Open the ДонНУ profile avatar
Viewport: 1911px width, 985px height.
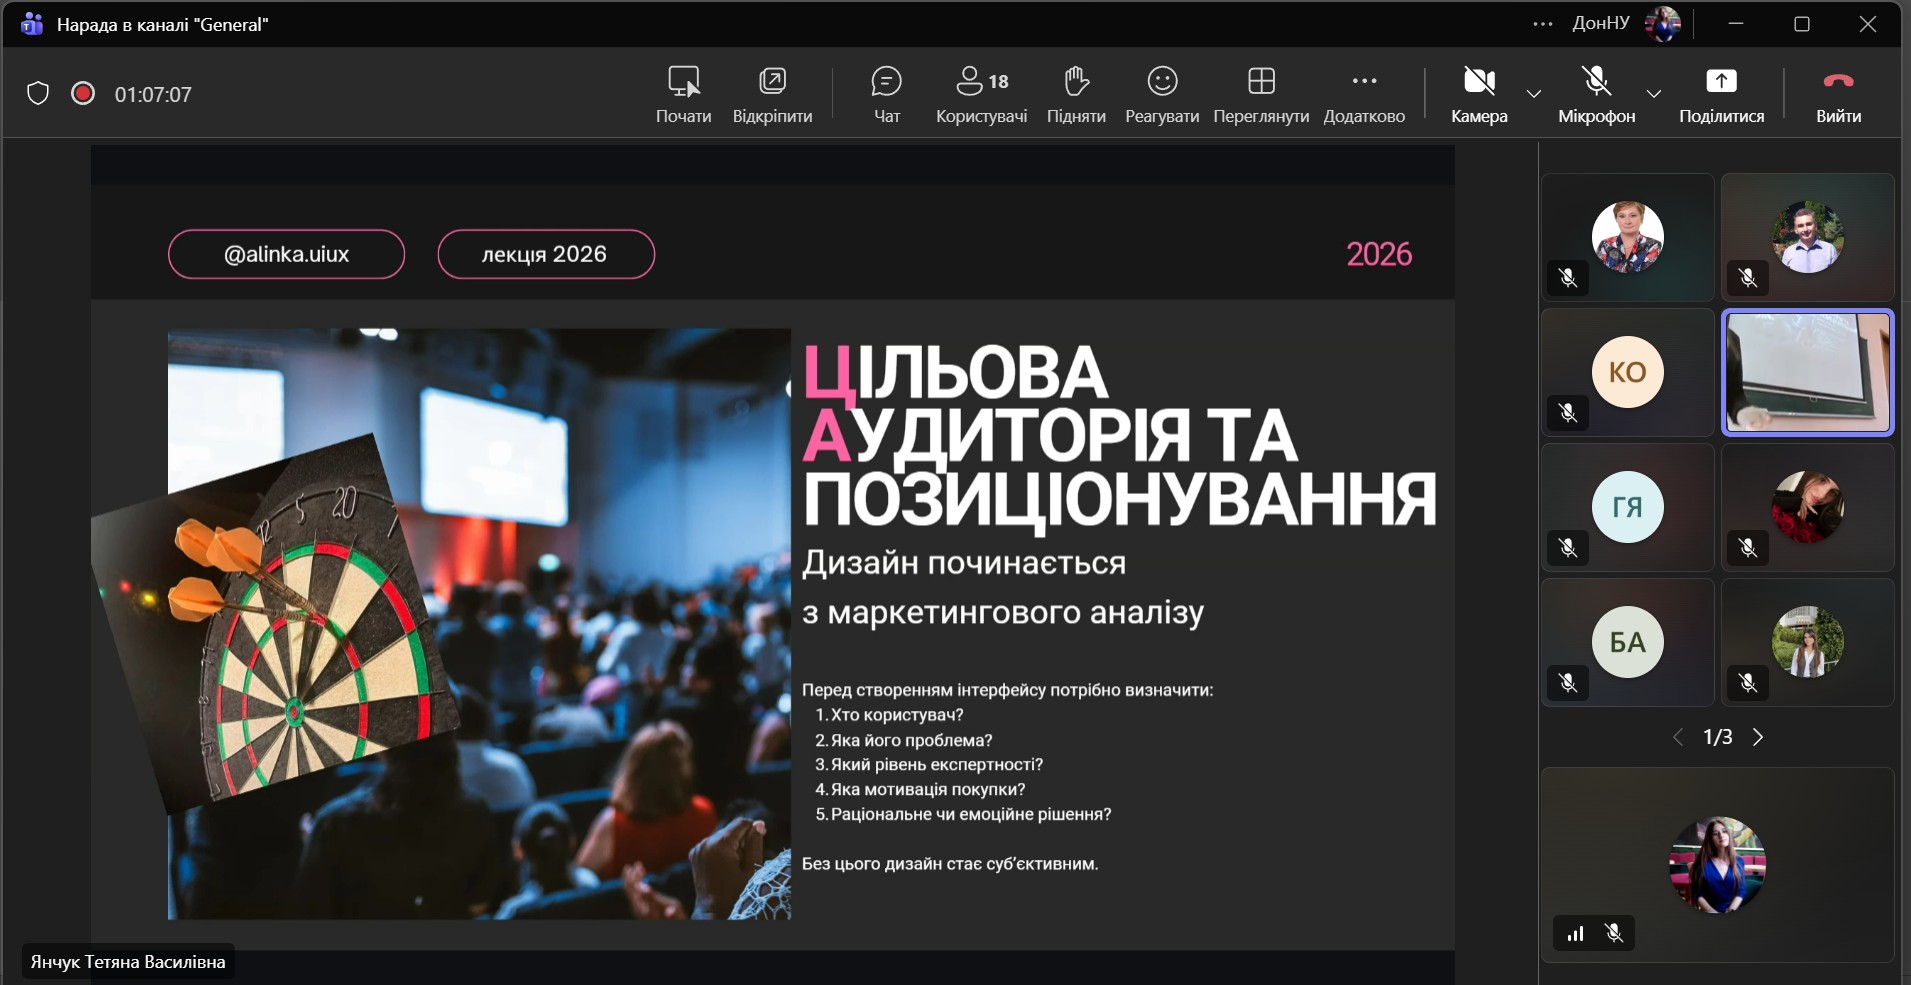(1663, 24)
